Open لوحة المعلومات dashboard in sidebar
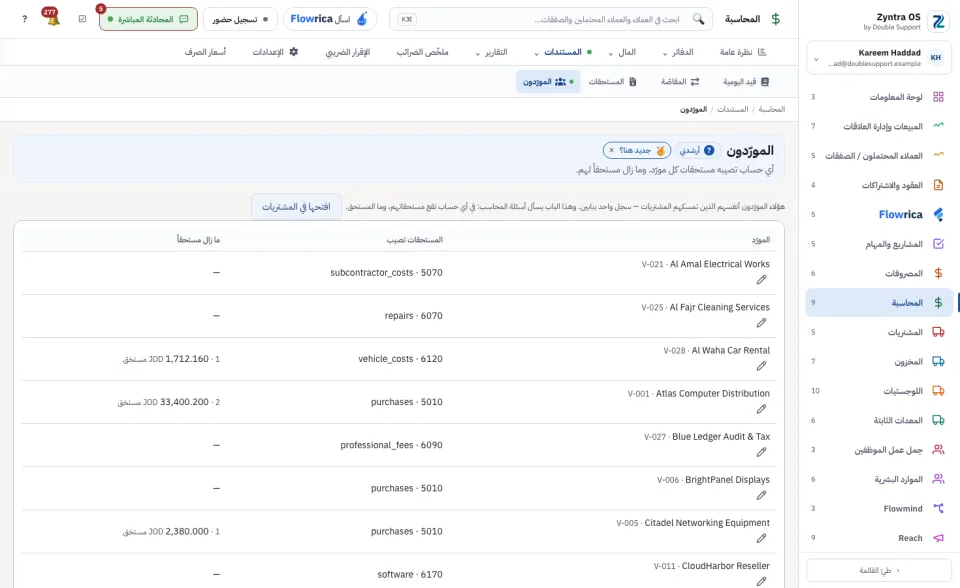Image resolution: width=960 pixels, height=588 pixels. tap(879, 97)
